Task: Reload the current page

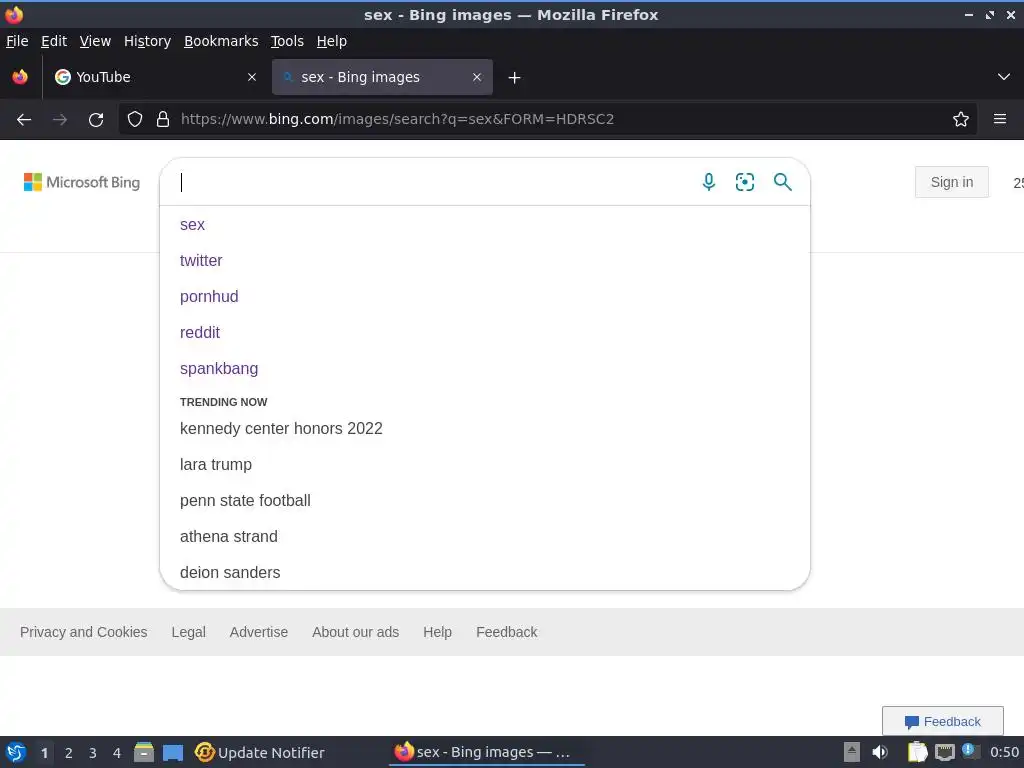Action: tap(96, 120)
